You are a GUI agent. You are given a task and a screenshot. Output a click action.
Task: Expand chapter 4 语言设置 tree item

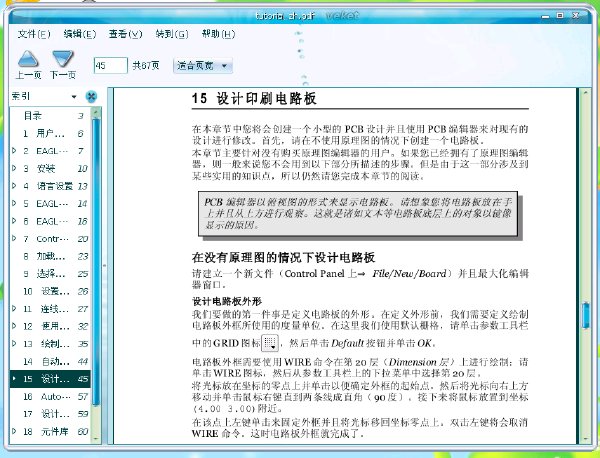tap(14, 186)
